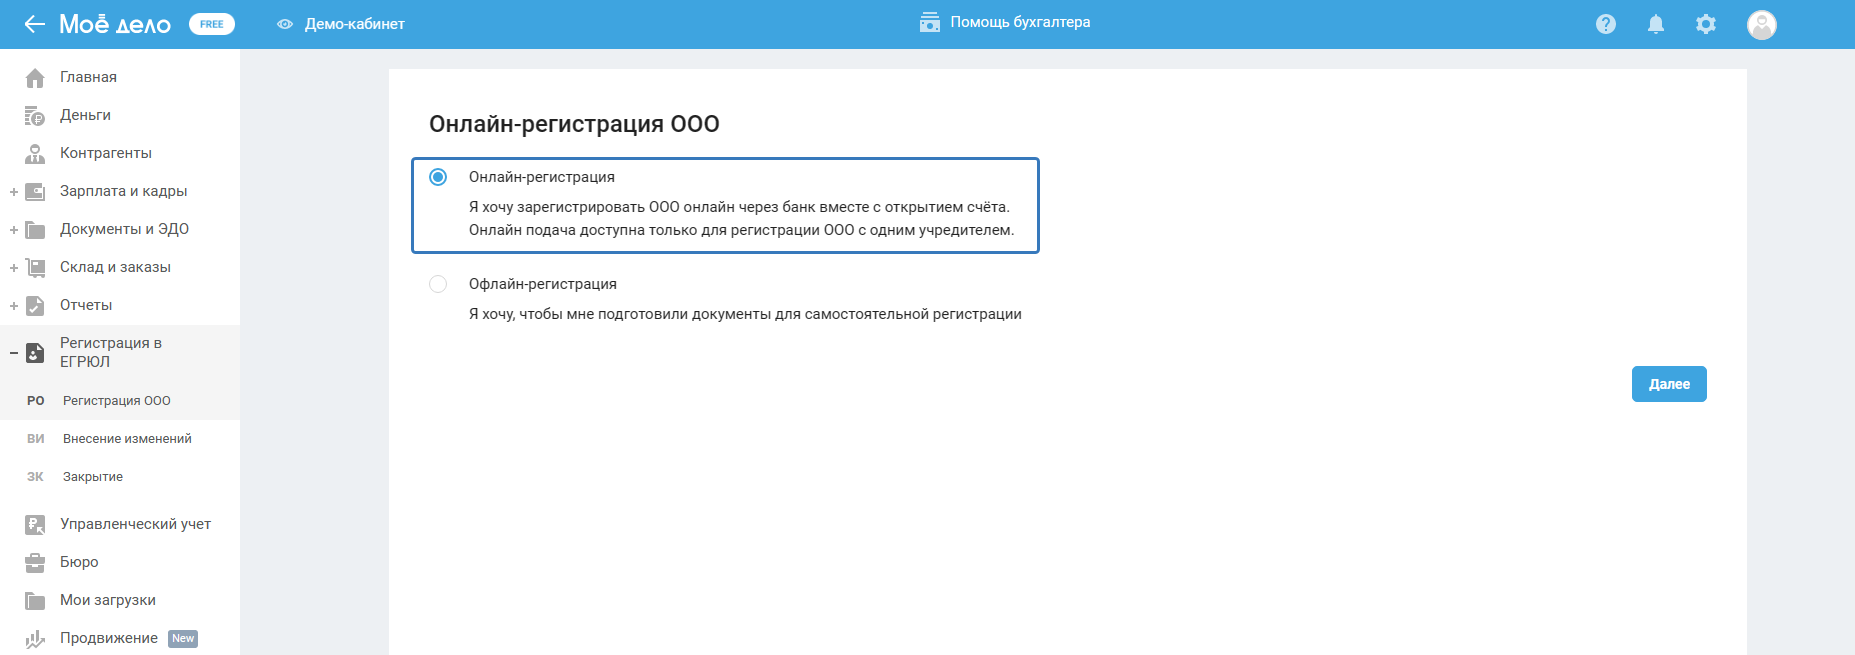Image resolution: width=1855 pixels, height=655 pixels.
Task: Open Управленческий учет section
Action: pos(135,524)
